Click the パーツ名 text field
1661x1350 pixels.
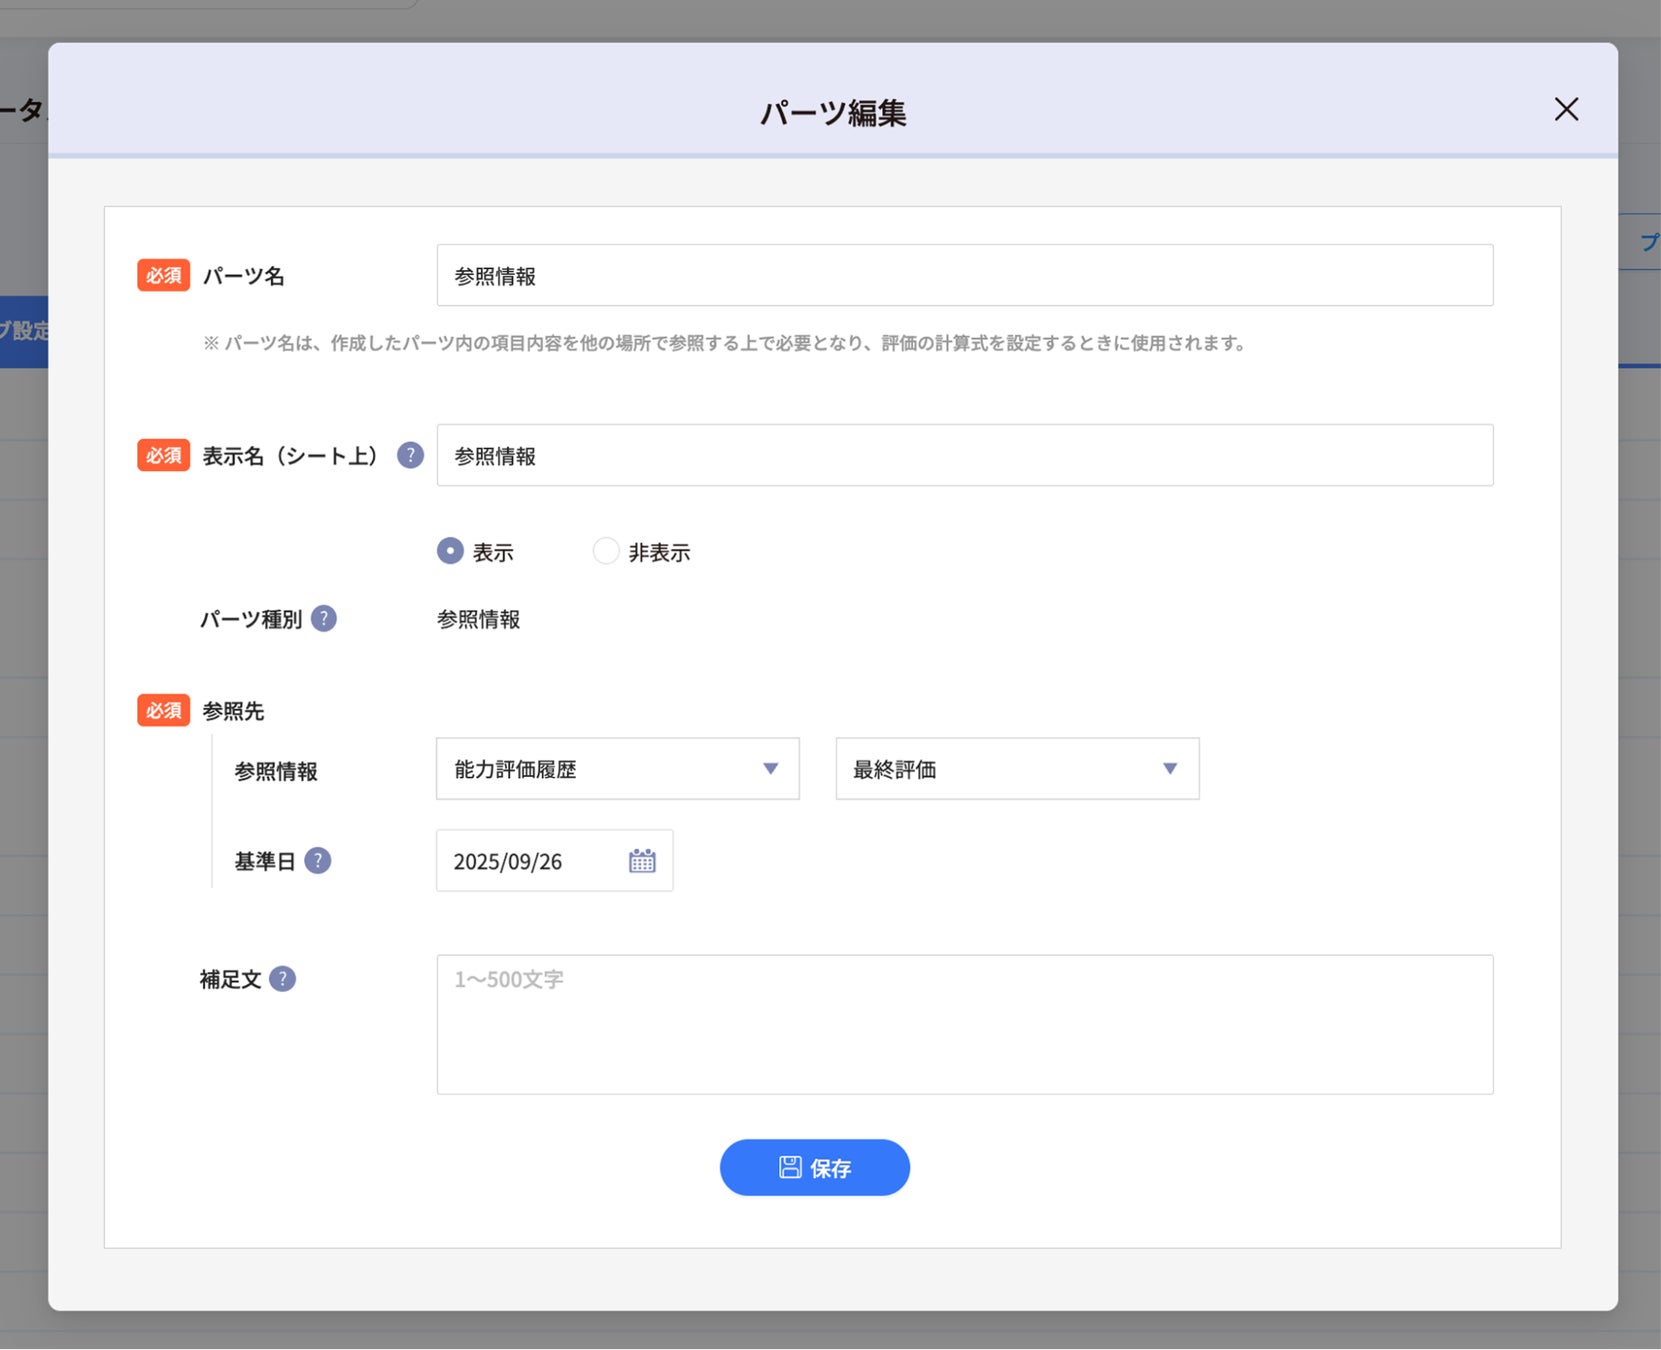[x=965, y=275]
